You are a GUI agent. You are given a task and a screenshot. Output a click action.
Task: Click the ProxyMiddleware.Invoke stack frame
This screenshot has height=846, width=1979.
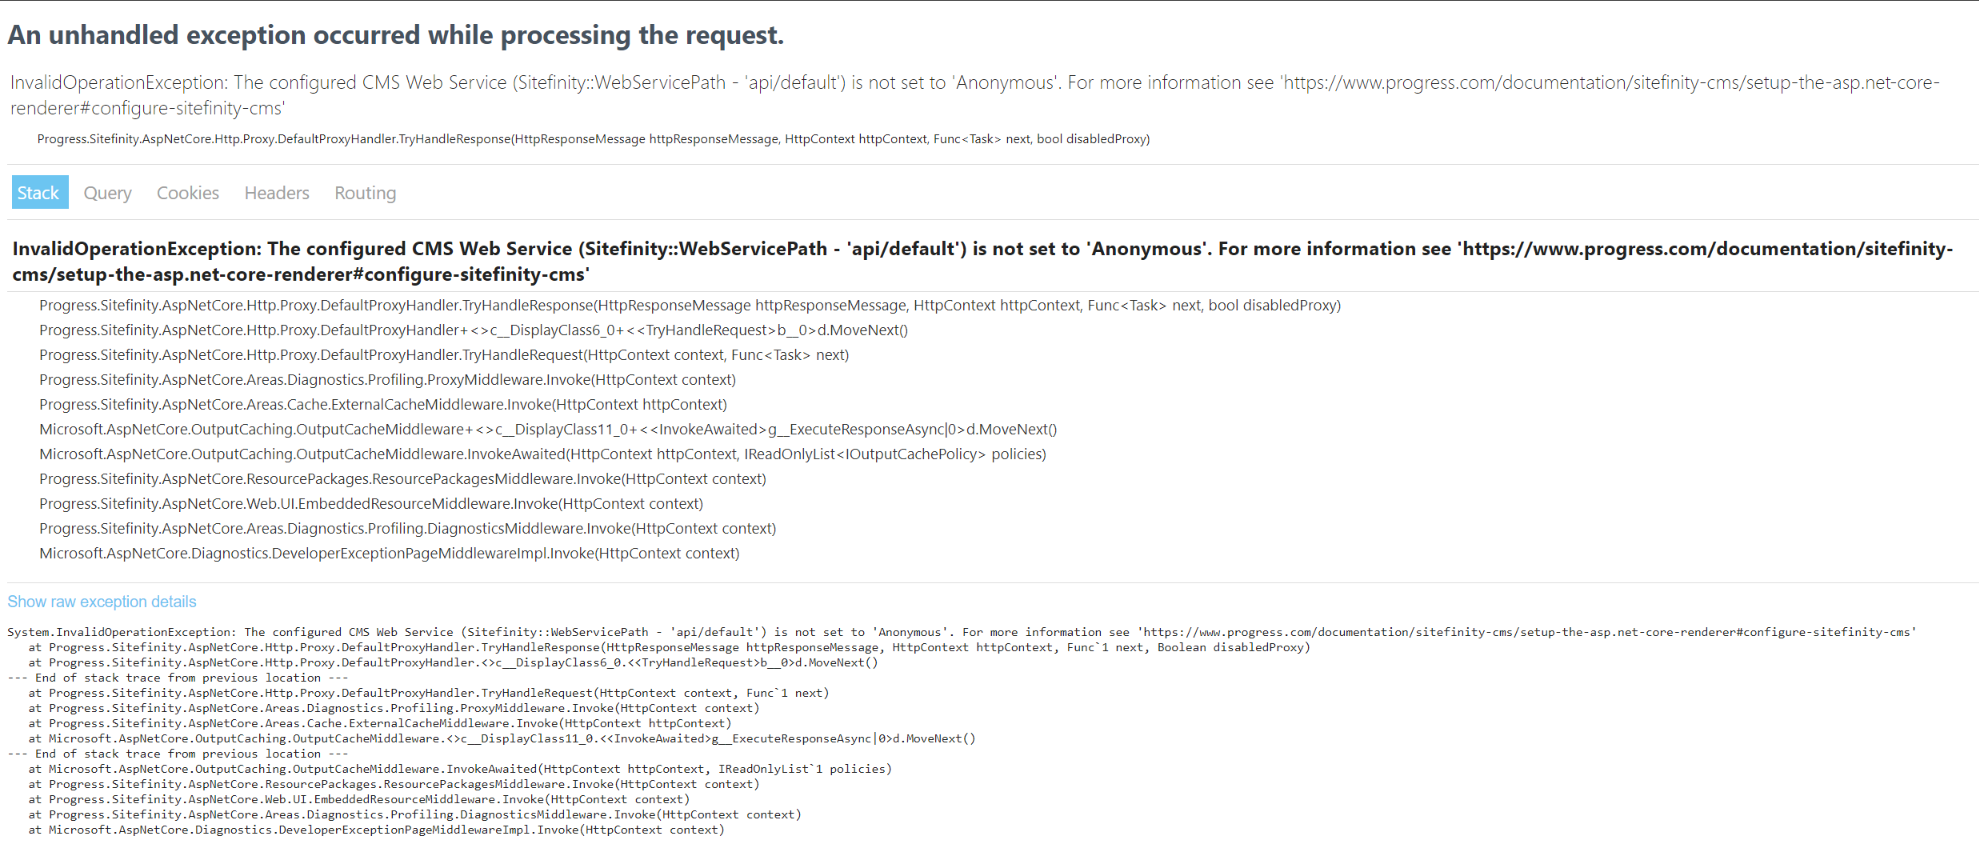(x=388, y=379)
